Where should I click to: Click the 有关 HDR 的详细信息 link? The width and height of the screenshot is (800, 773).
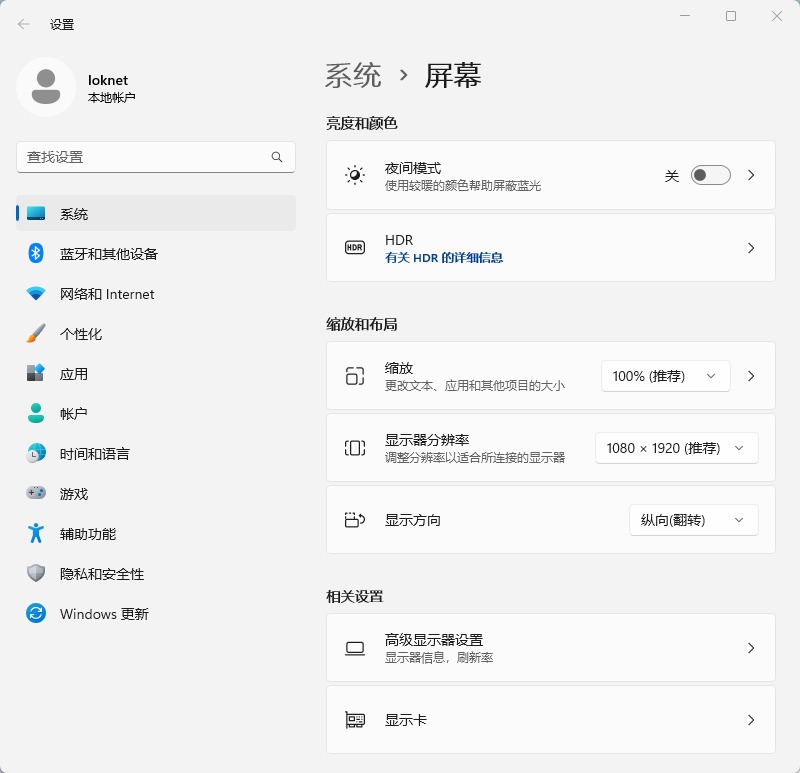point(444,258)
